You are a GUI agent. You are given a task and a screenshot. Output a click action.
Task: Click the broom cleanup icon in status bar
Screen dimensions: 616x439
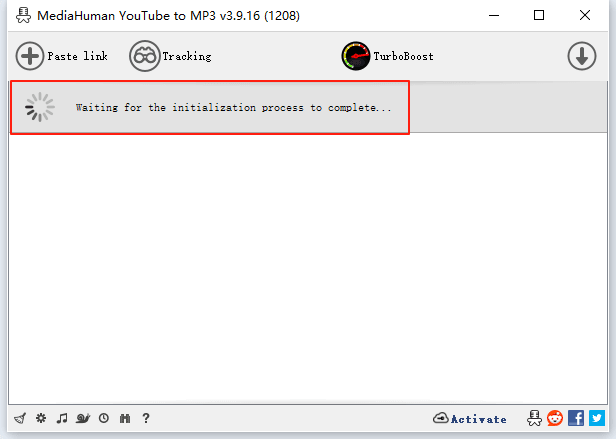tap(19, 419)
